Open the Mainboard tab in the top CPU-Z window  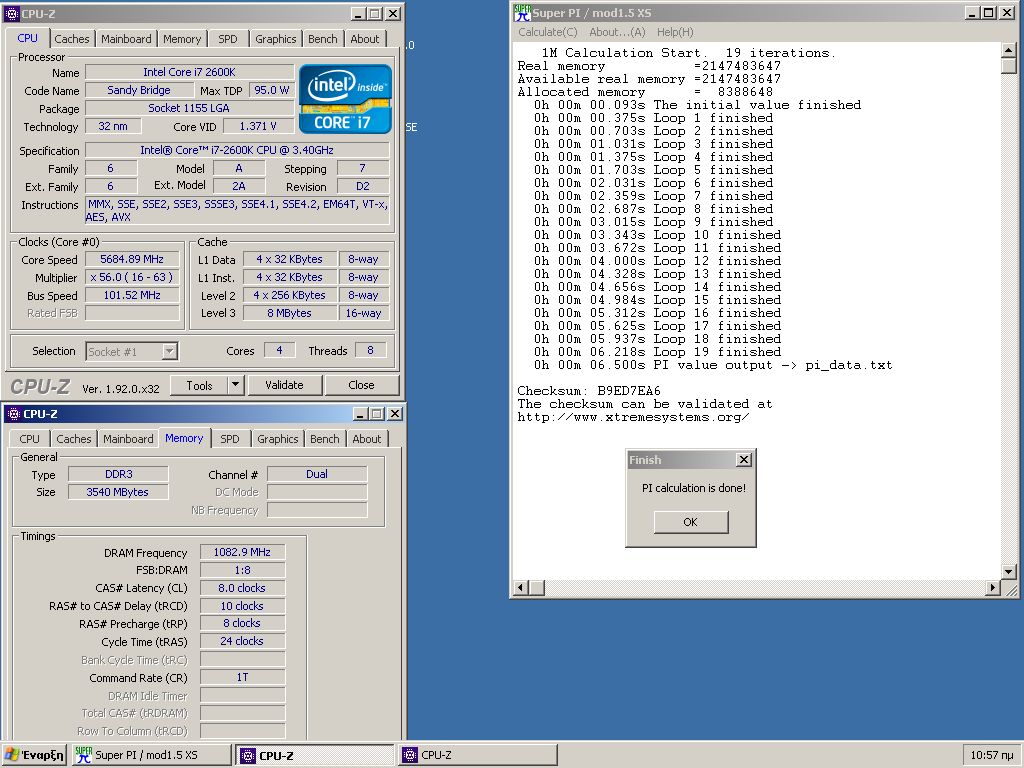click(x=126, y=39)
